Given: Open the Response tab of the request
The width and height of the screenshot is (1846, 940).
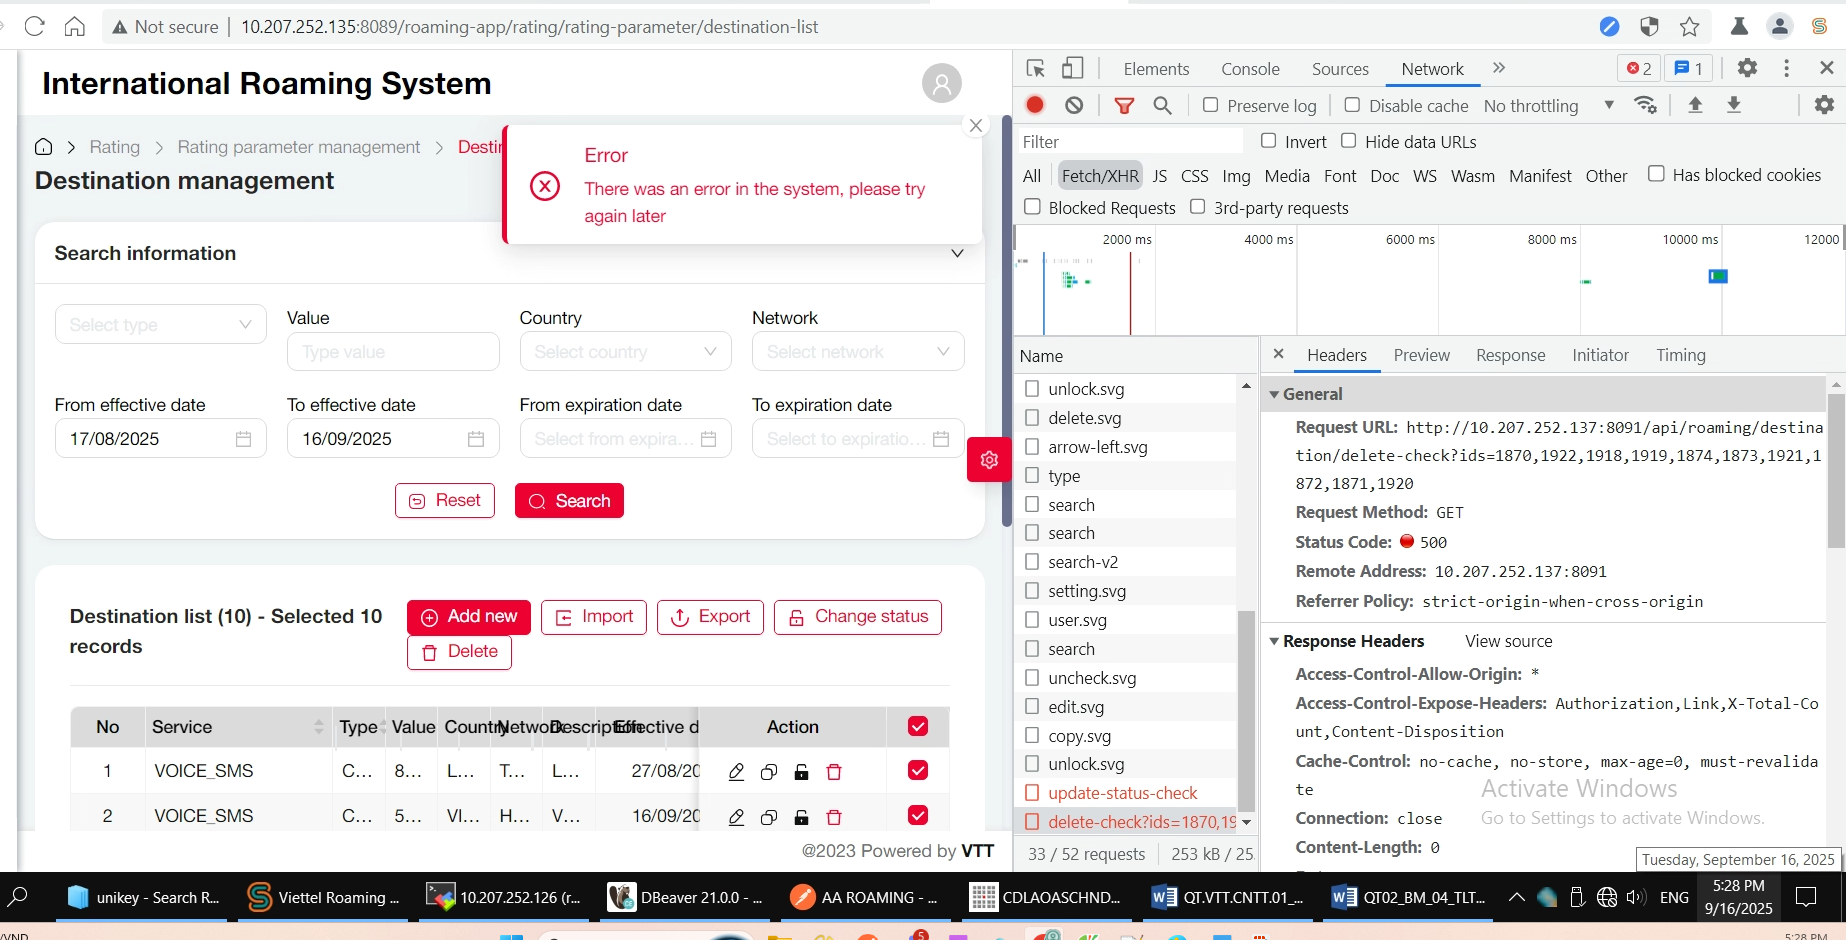Looking at the screenshot, I should 1510,355.
